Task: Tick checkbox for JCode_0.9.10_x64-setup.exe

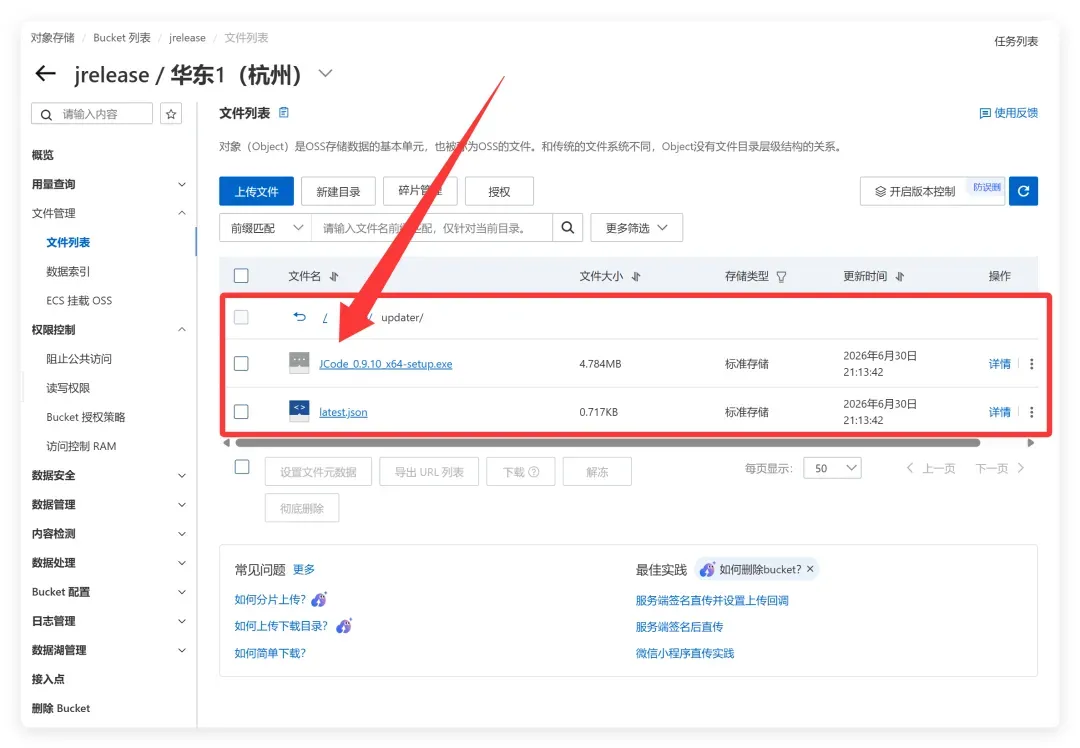Action: point(241,363)
